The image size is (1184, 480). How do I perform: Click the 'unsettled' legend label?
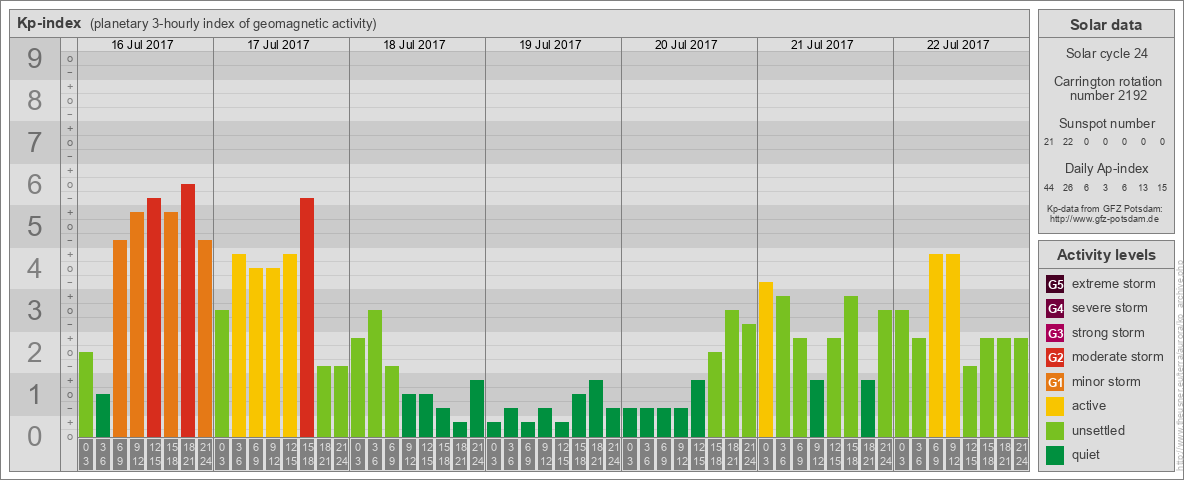click(x=1099, y=430)
